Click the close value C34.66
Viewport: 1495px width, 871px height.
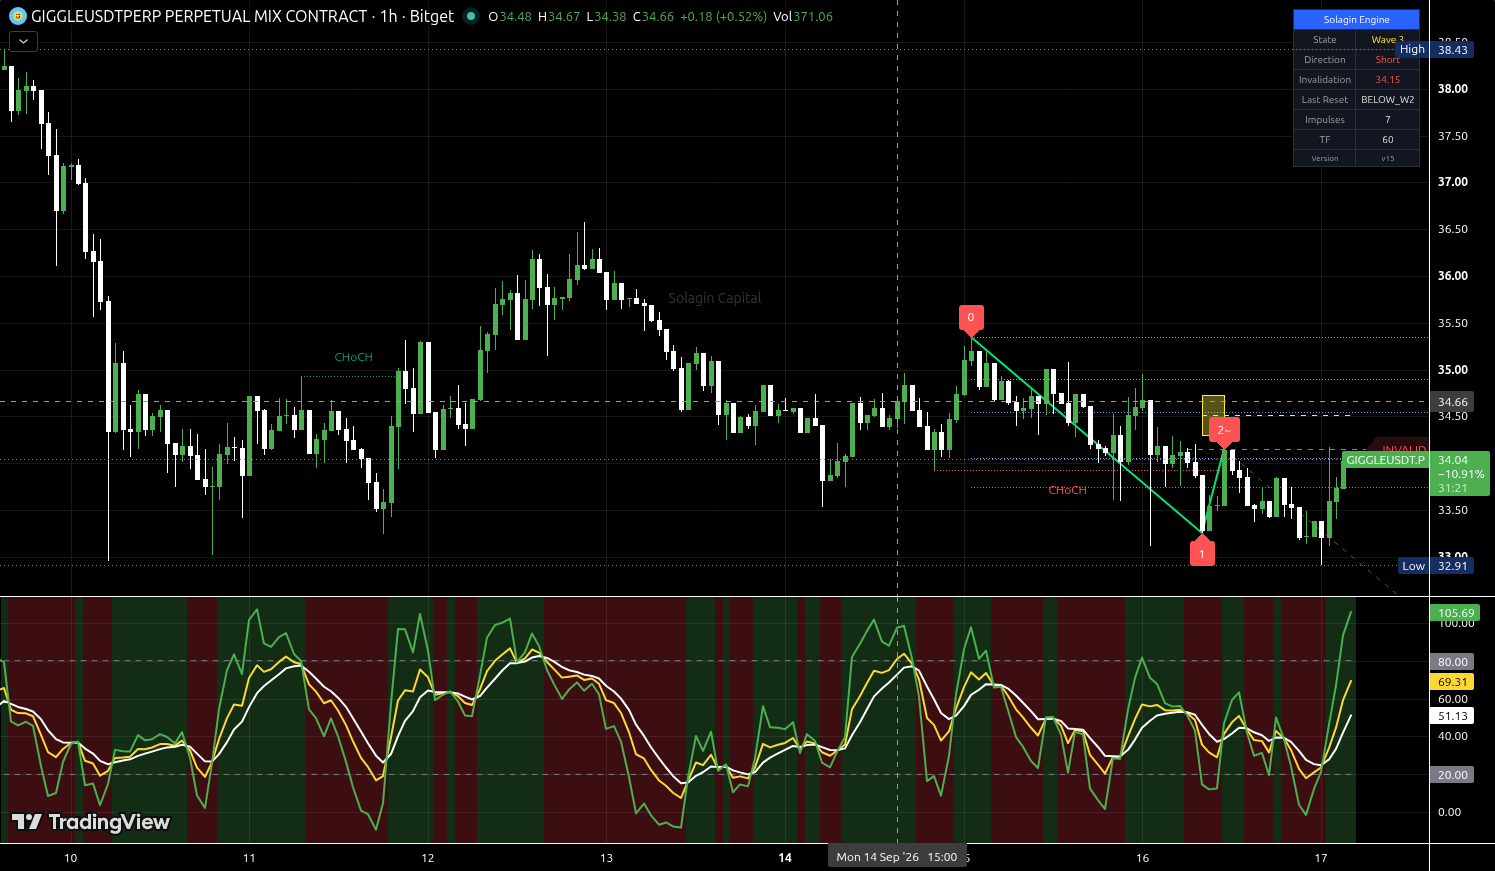click(653, 17)
